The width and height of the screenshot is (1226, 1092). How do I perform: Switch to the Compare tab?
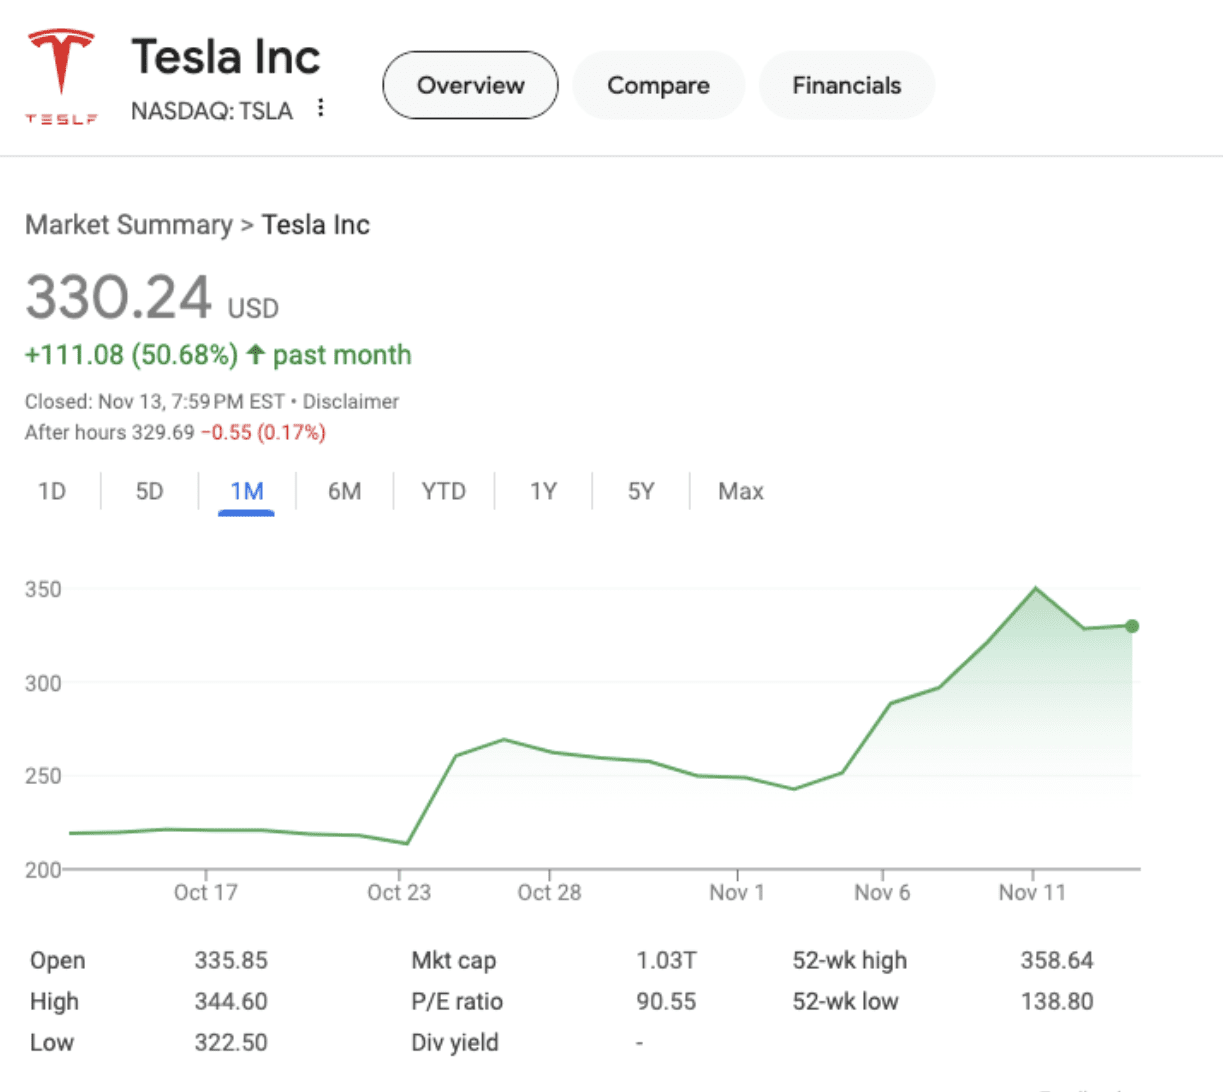click(x=658, y=86)
